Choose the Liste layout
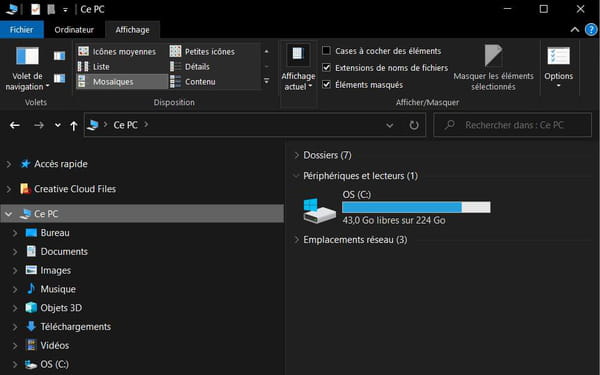600x375 pixels. (x=94, y=67)
